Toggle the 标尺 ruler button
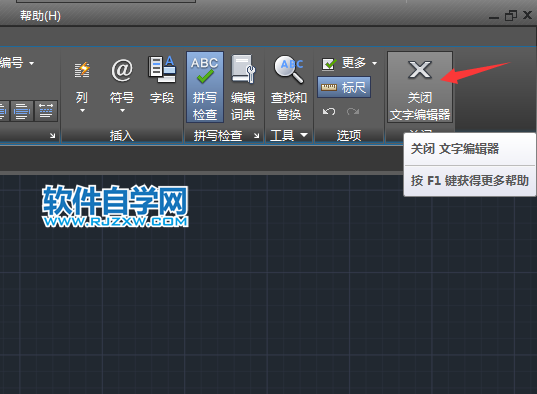This screenshot has height=394, width=537. point(344,87)
